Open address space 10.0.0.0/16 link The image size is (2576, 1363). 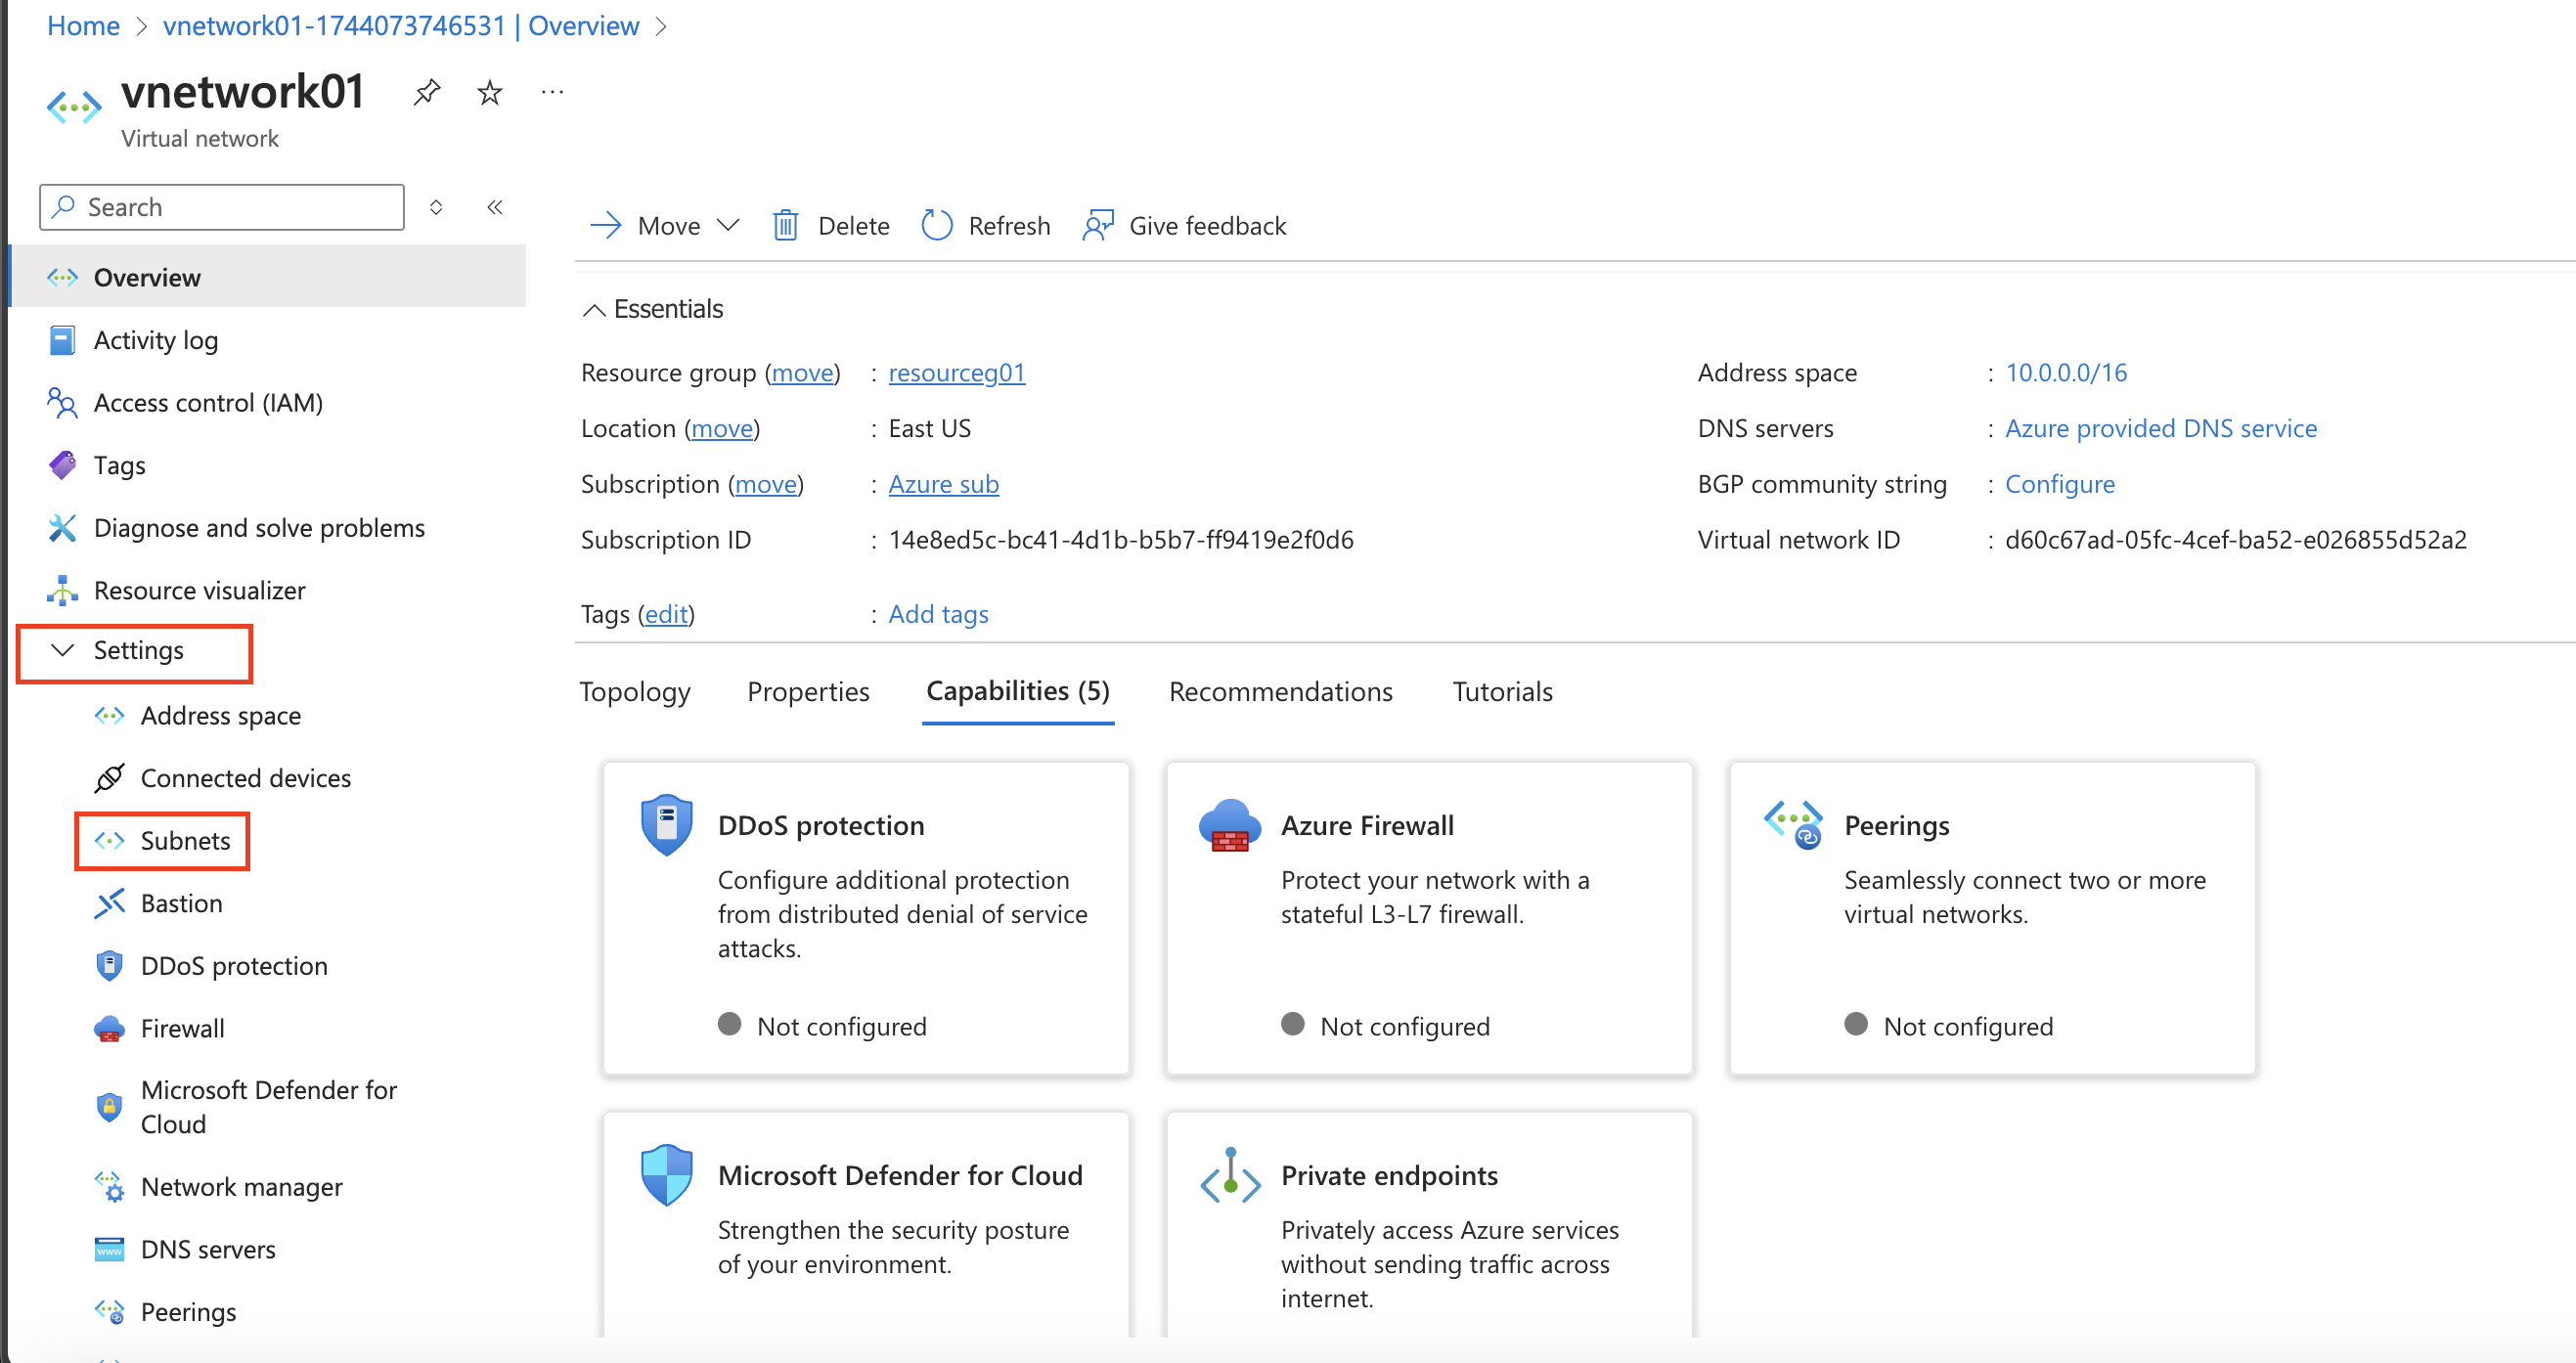2066,373
